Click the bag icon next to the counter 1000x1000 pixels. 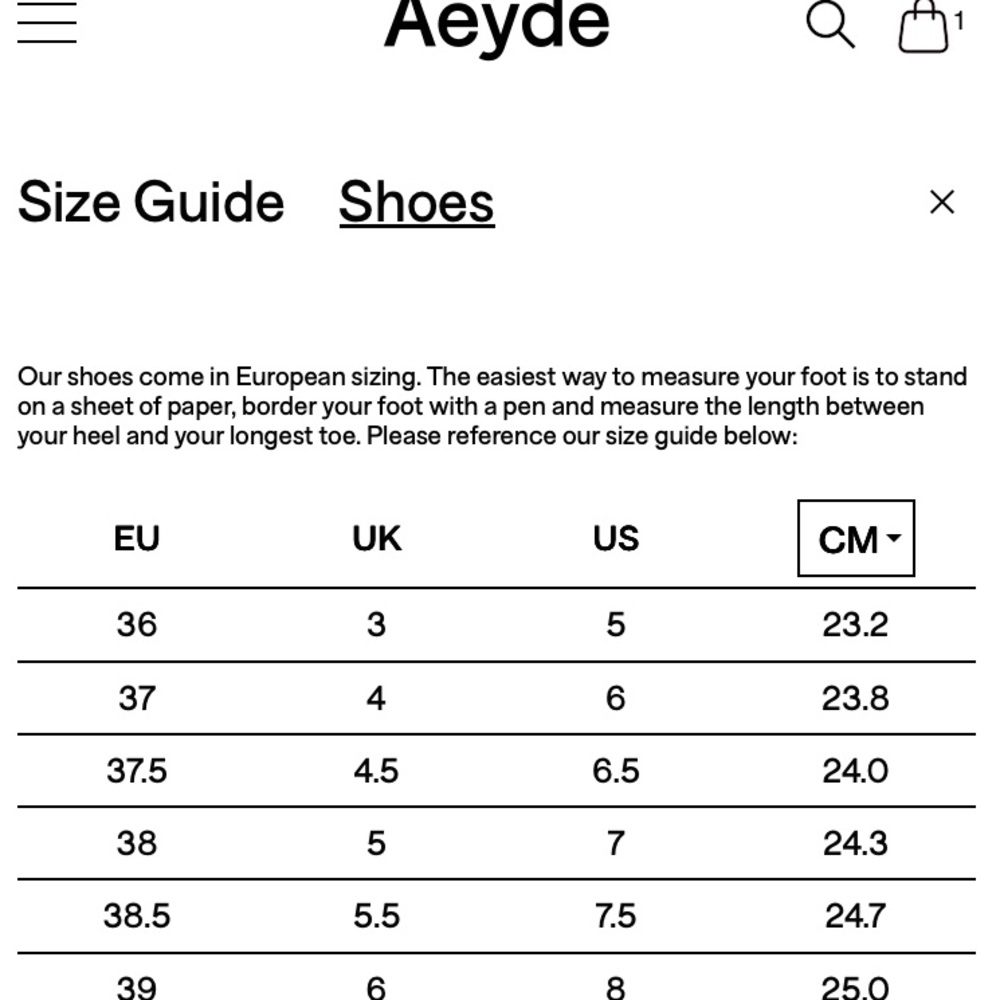922,28
